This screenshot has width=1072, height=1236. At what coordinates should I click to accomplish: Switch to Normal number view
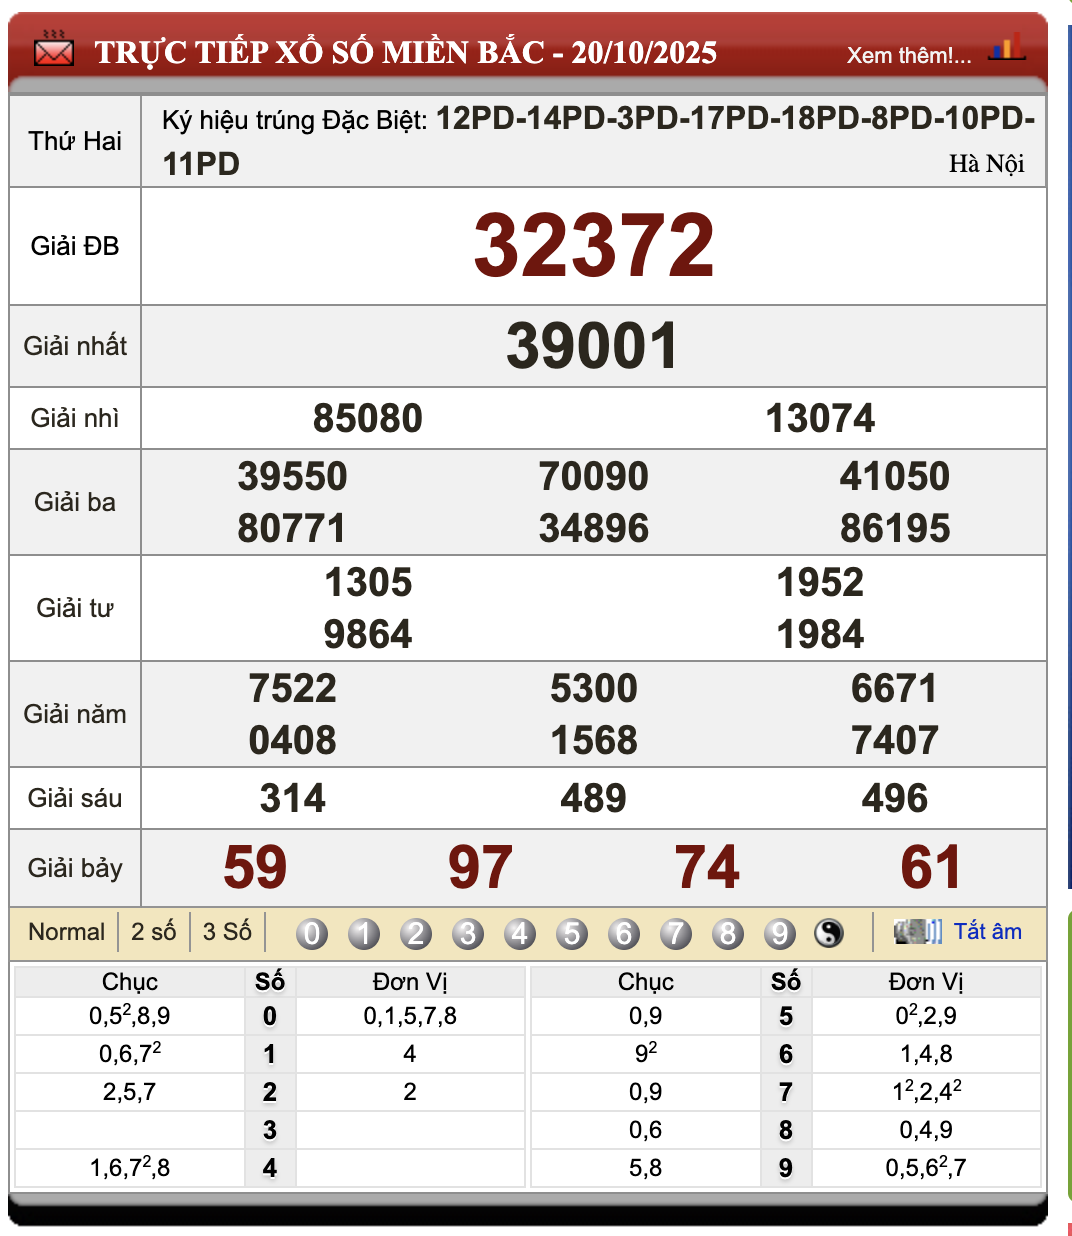[x=66, y=932]
